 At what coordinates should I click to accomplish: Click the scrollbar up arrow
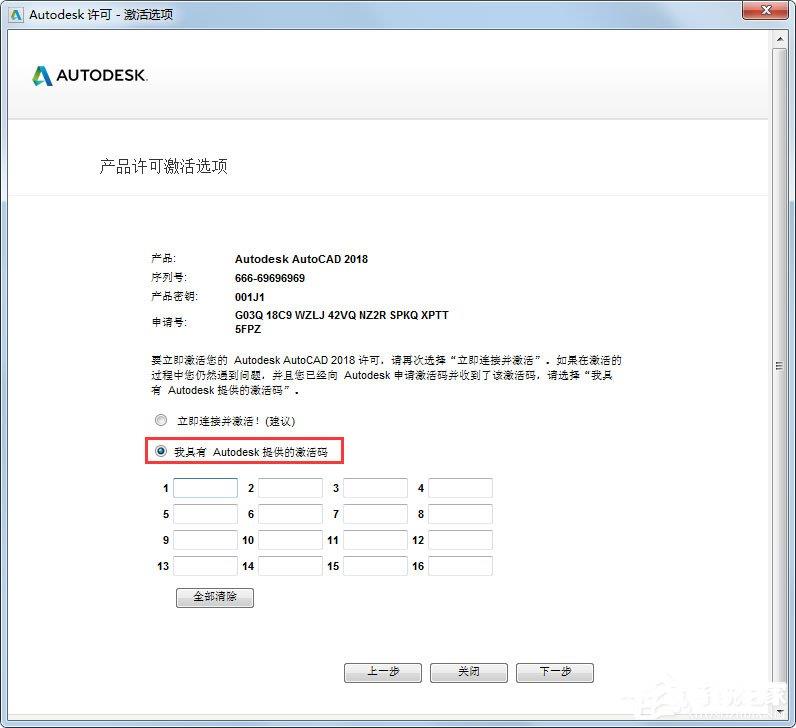780,39
